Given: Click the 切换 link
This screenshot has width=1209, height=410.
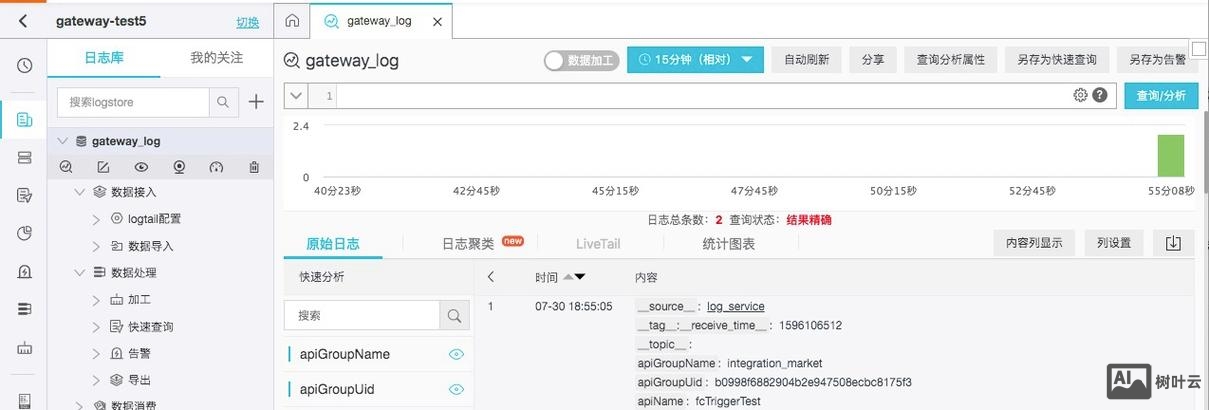Looking at the screenshot, I should tap(247, 22).
